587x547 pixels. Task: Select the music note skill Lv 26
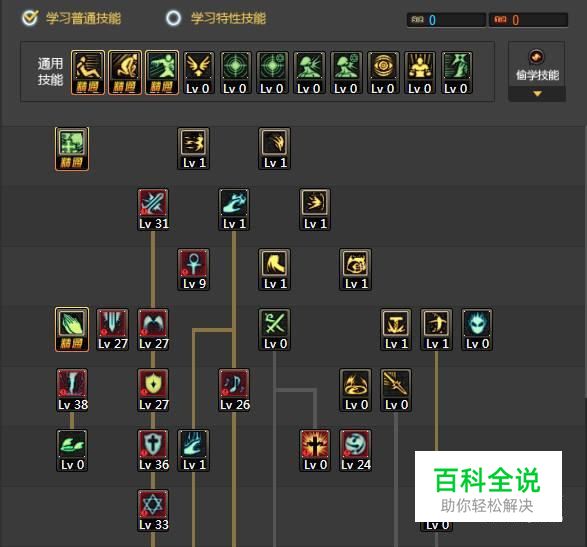(234, 391)
